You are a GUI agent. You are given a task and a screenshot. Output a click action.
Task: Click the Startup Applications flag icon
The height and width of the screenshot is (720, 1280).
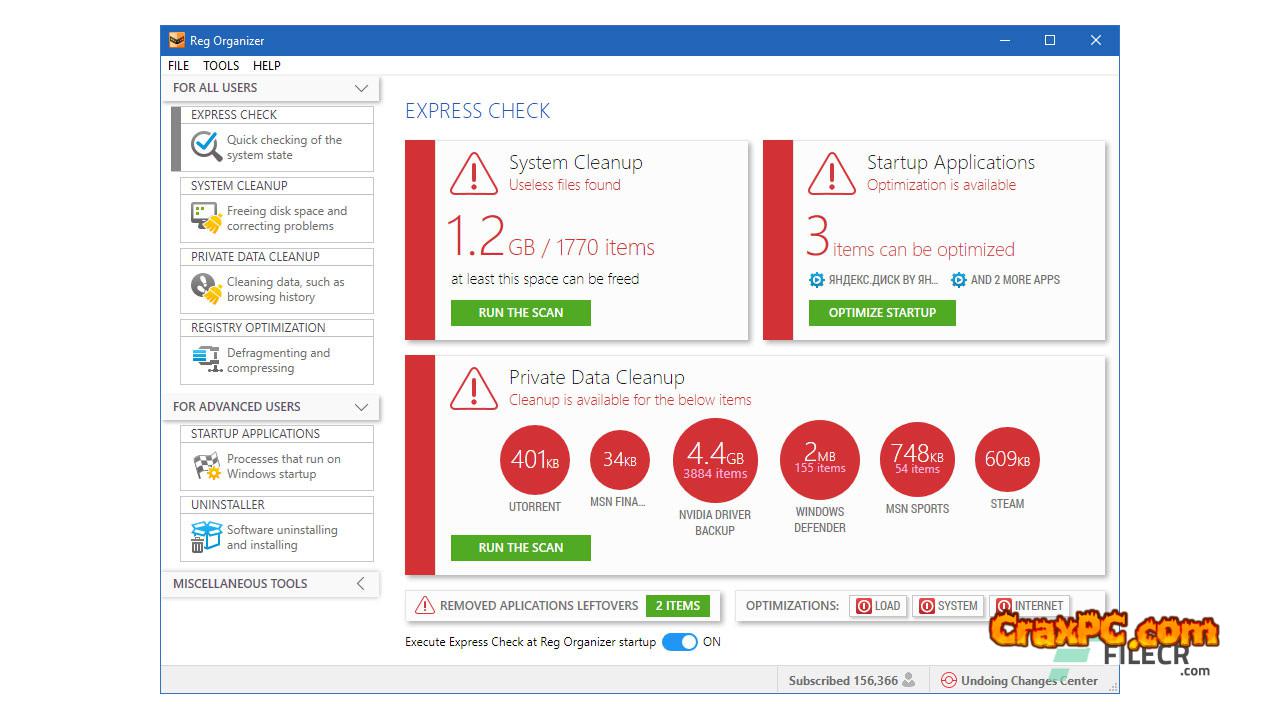(206, 466)
